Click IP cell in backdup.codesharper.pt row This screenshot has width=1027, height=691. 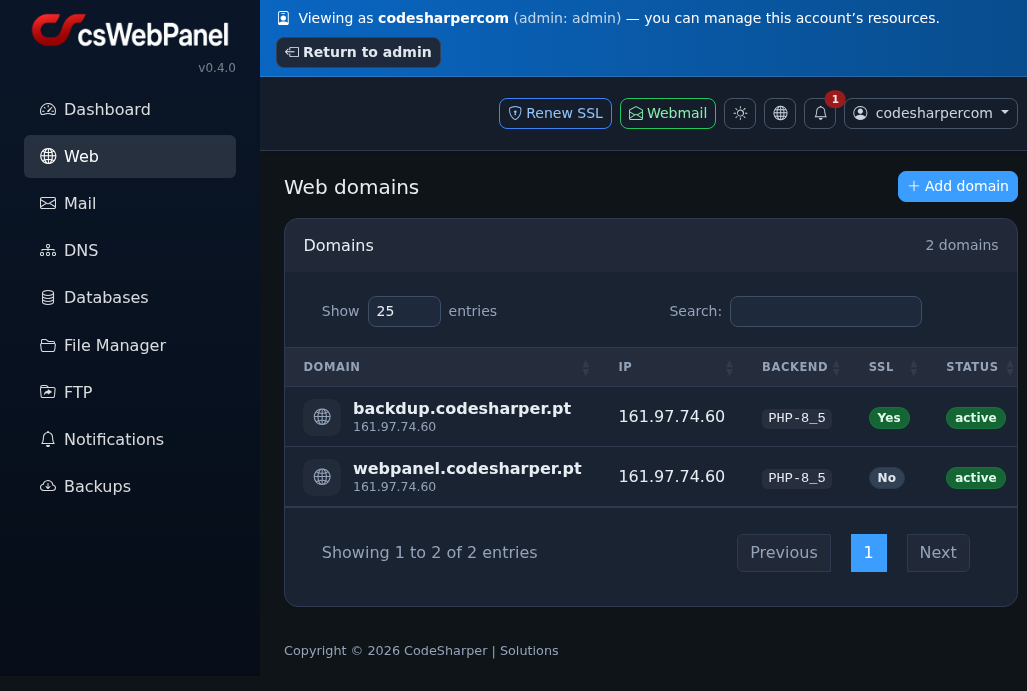coord(671,417)
